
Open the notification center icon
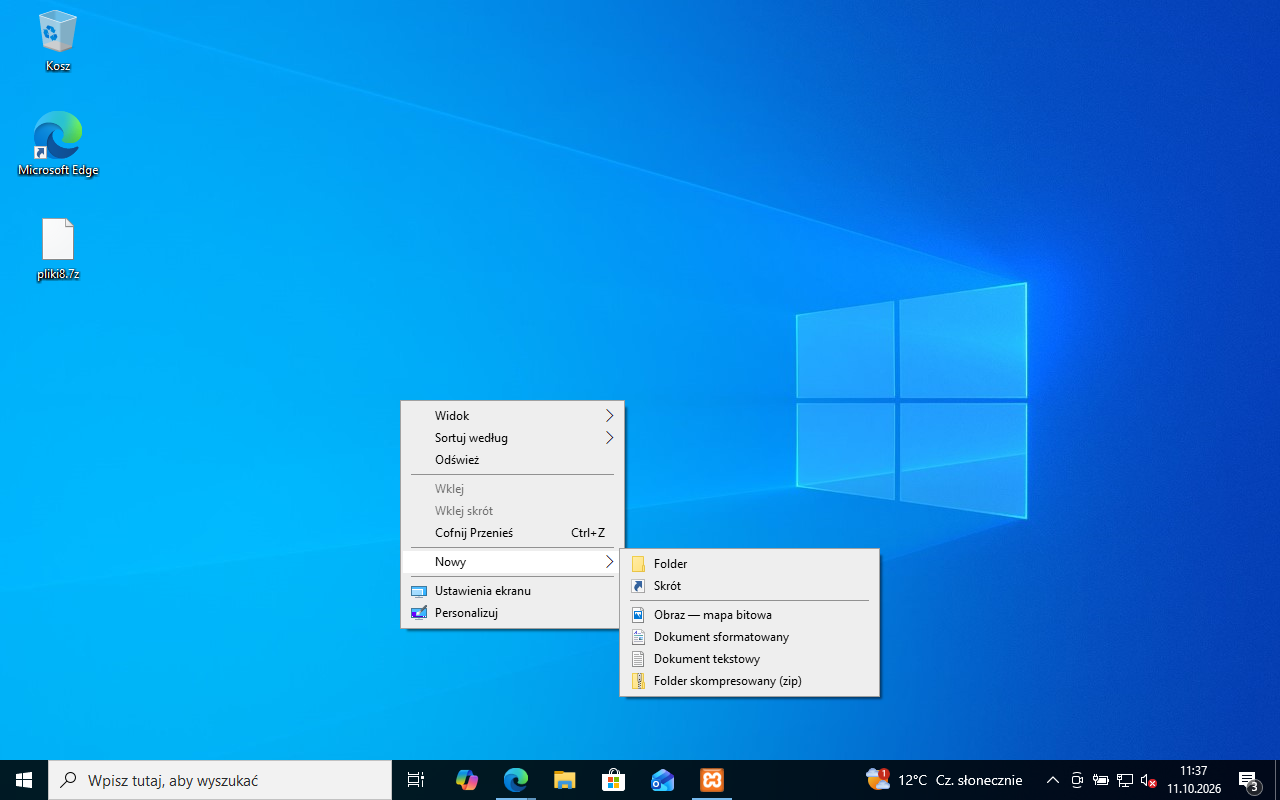(1249, 780)
